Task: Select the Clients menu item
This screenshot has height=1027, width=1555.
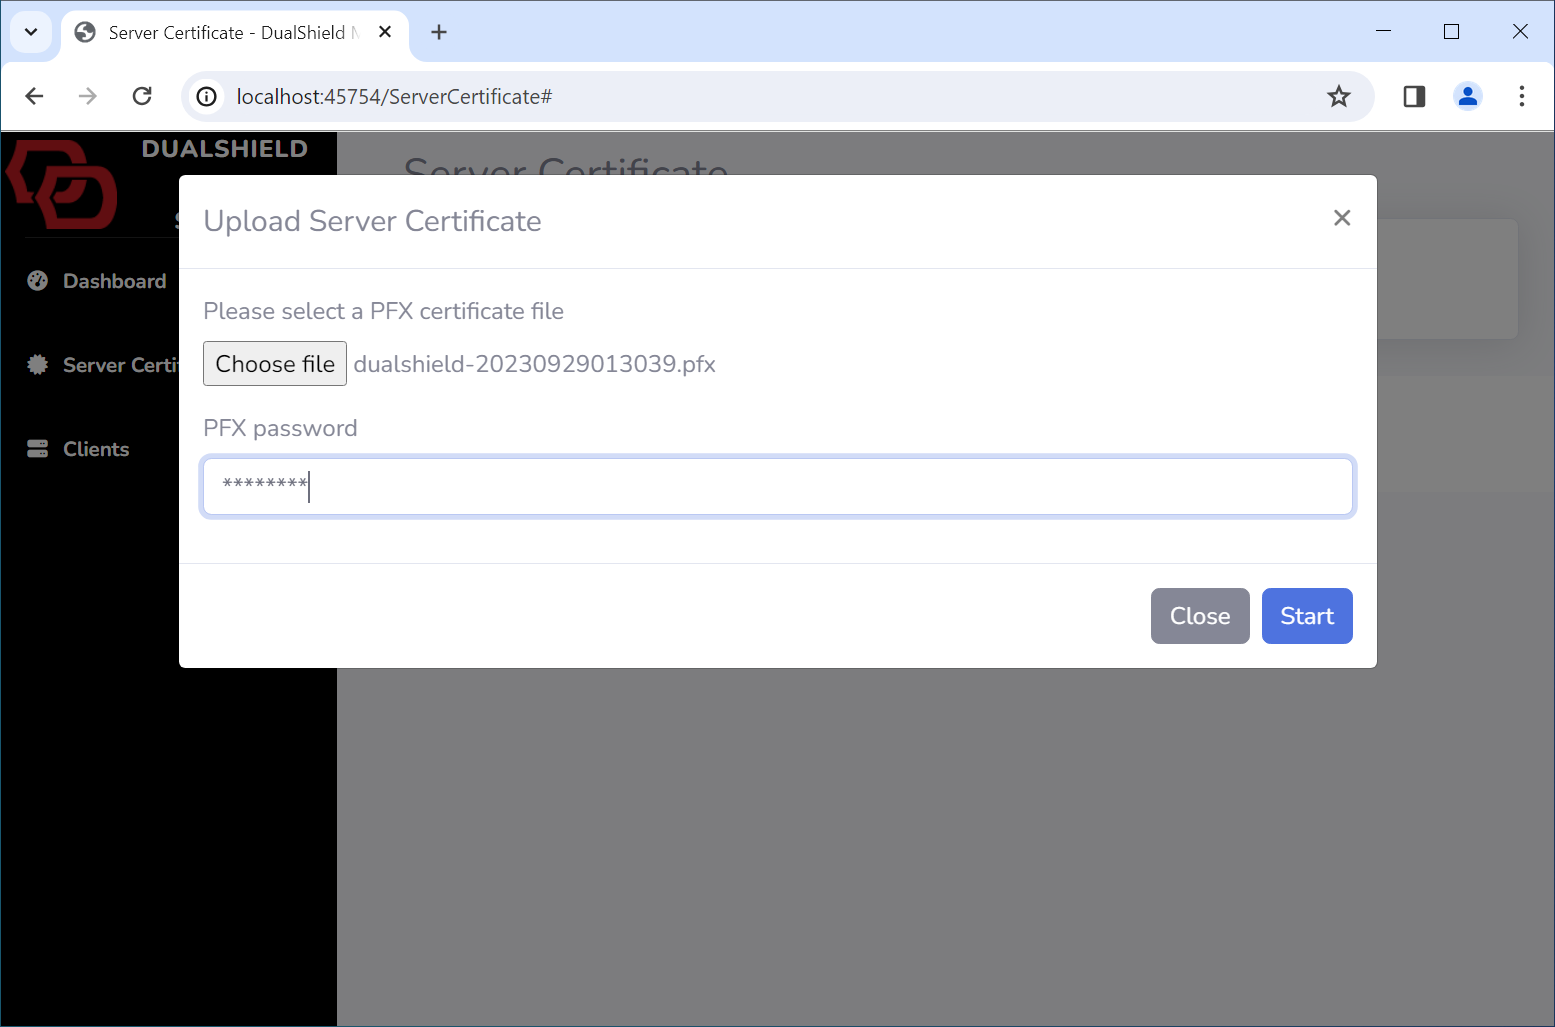Action: tap(96, 449)
